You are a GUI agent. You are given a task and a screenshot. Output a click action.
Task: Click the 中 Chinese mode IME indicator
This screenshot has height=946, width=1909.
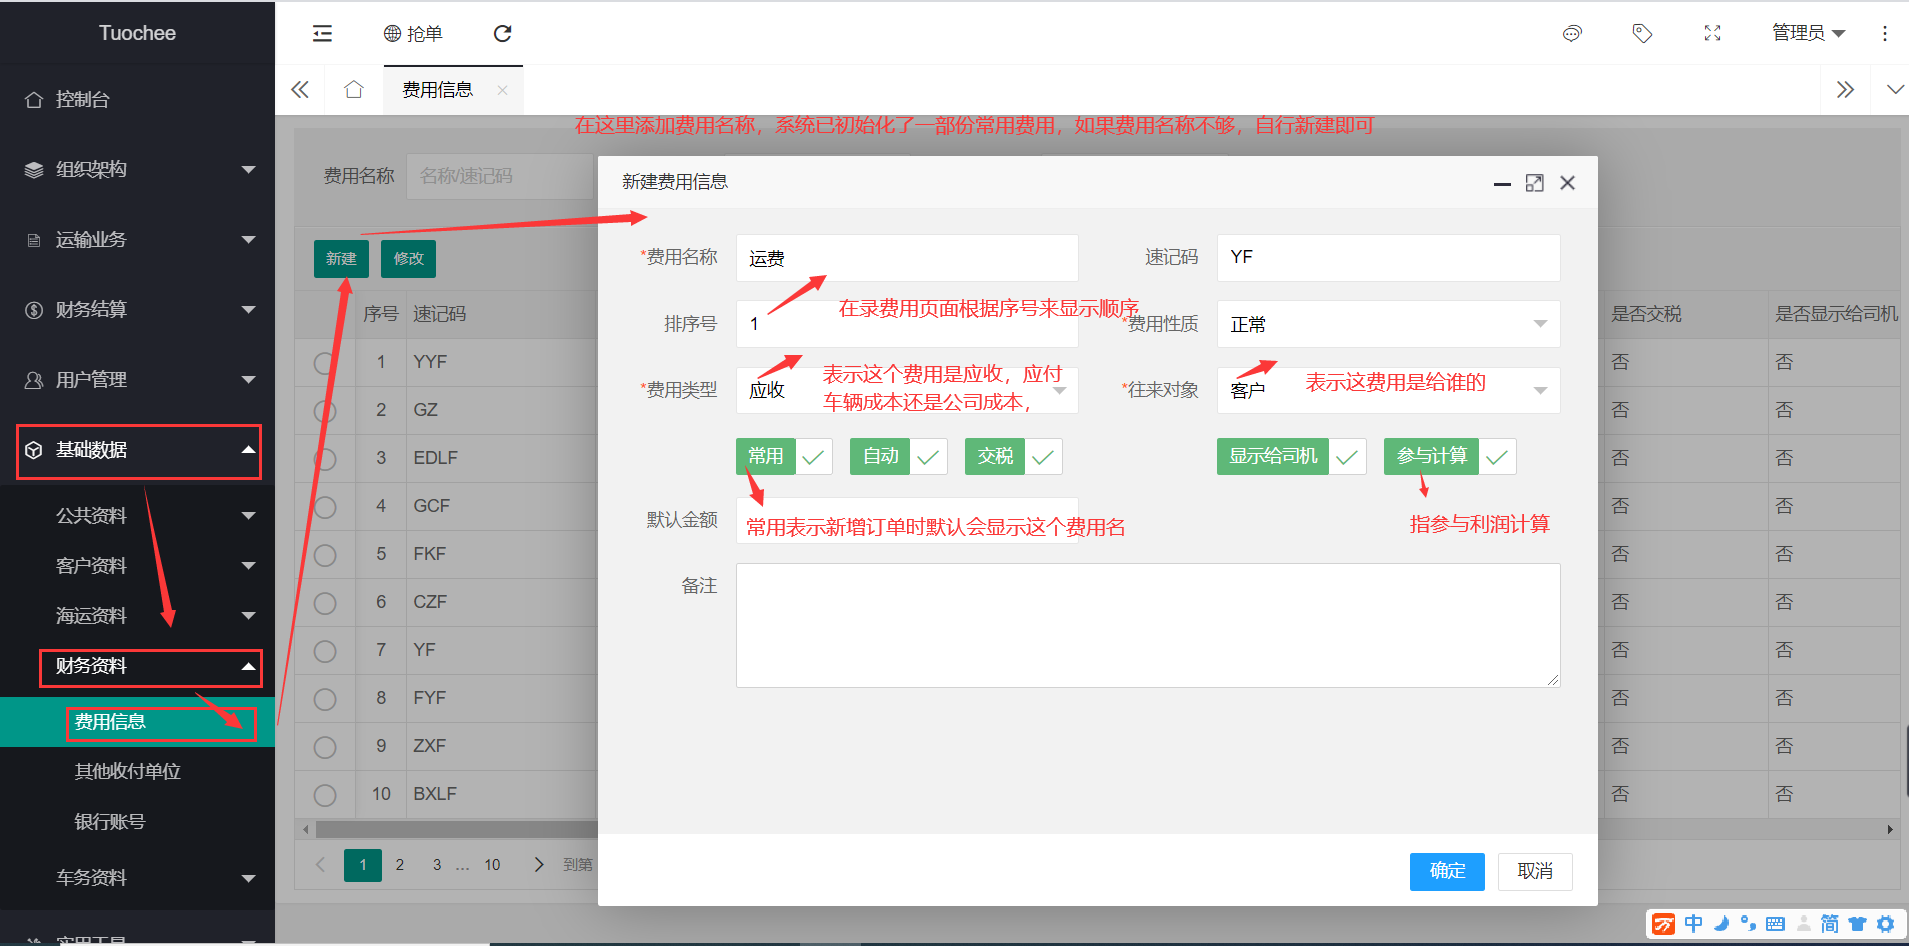coord(1693,924)
